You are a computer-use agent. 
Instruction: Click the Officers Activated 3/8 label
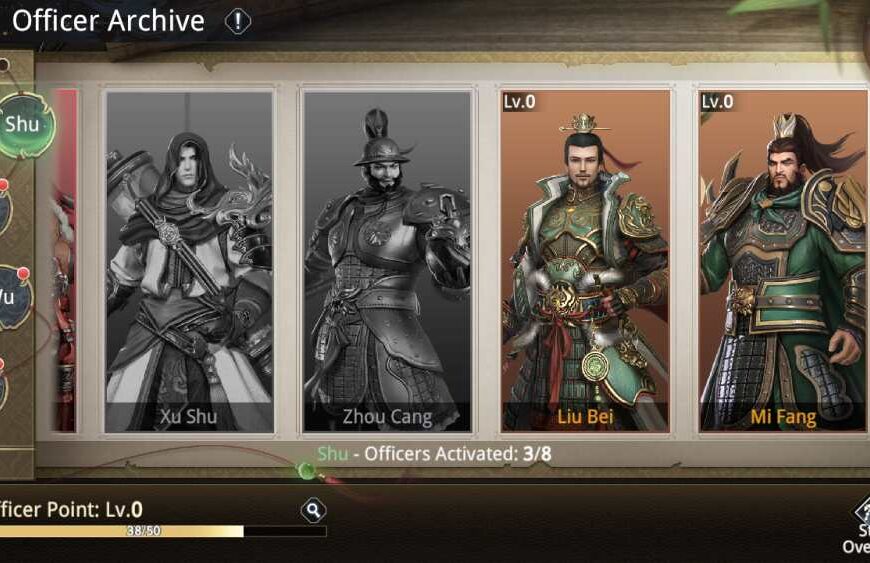coord(434,454)
